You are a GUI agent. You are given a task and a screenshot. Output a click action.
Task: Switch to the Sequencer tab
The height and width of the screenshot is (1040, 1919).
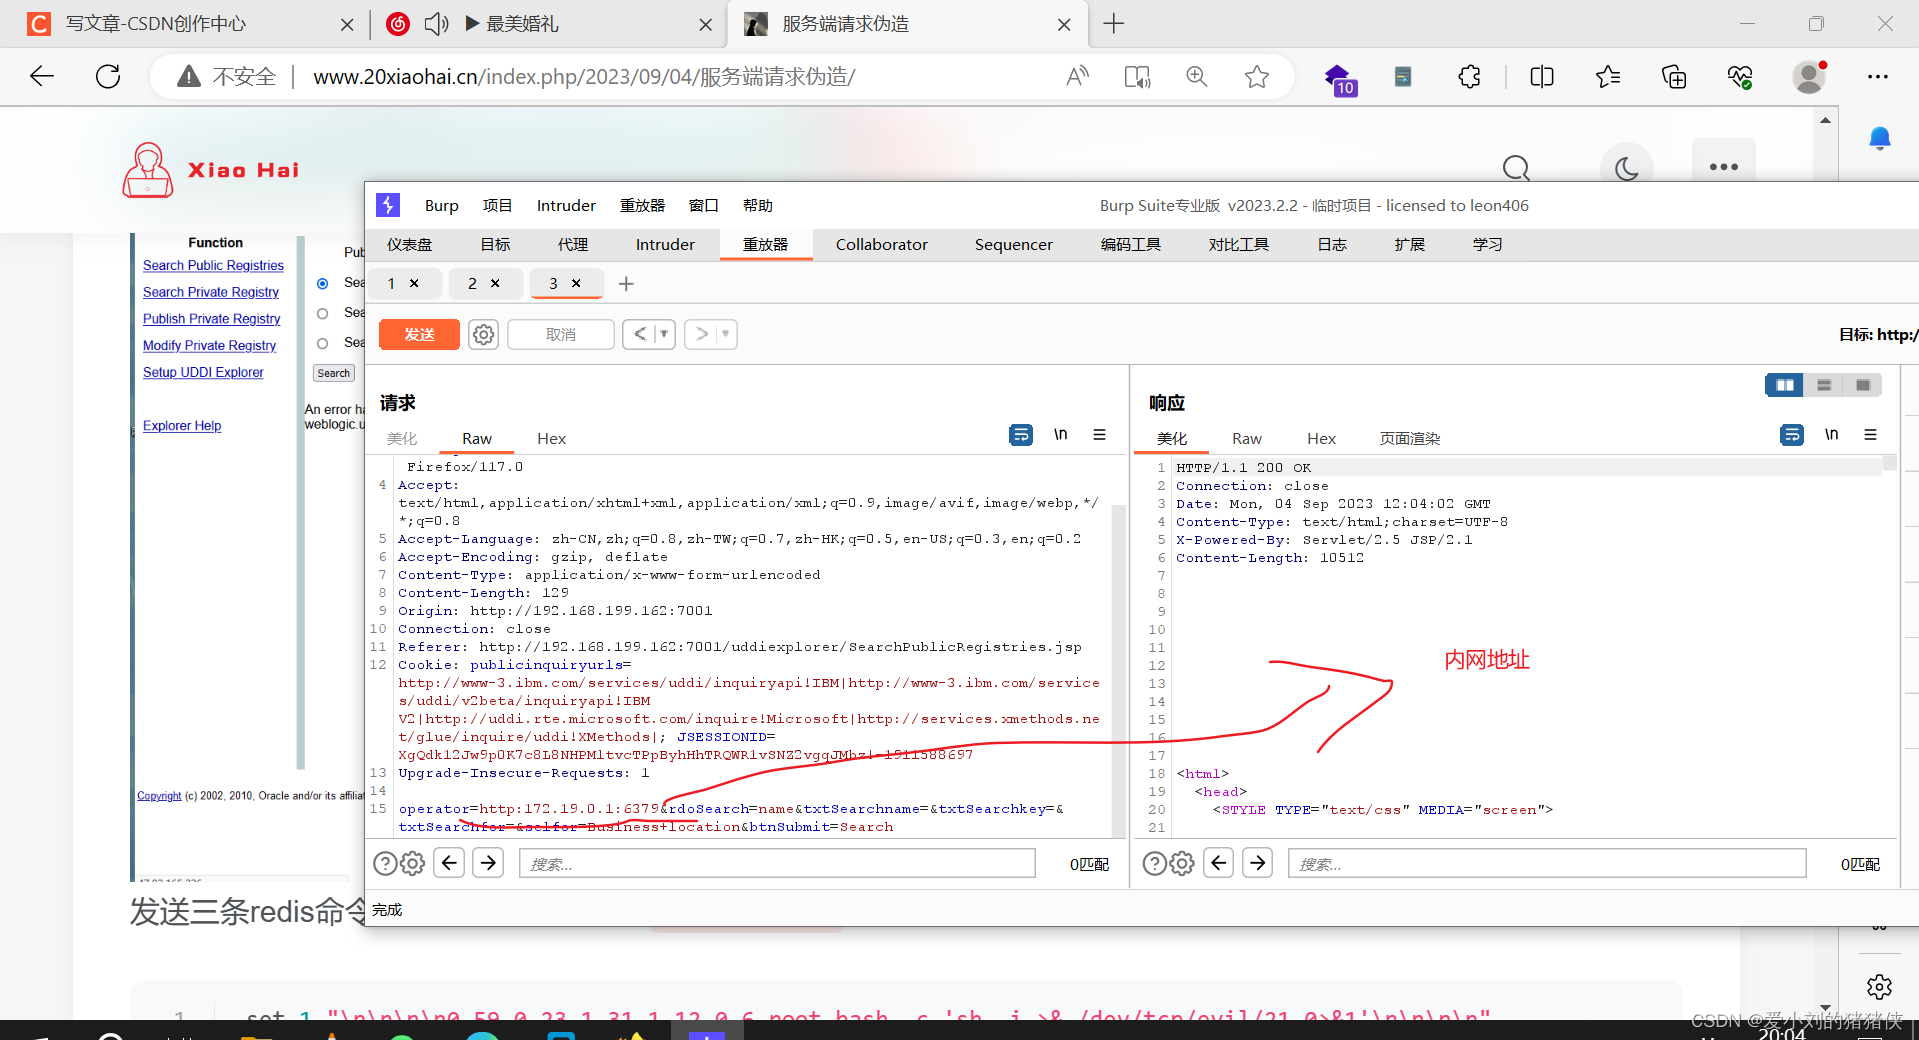pyautogui.click(x=1013, y=244)
